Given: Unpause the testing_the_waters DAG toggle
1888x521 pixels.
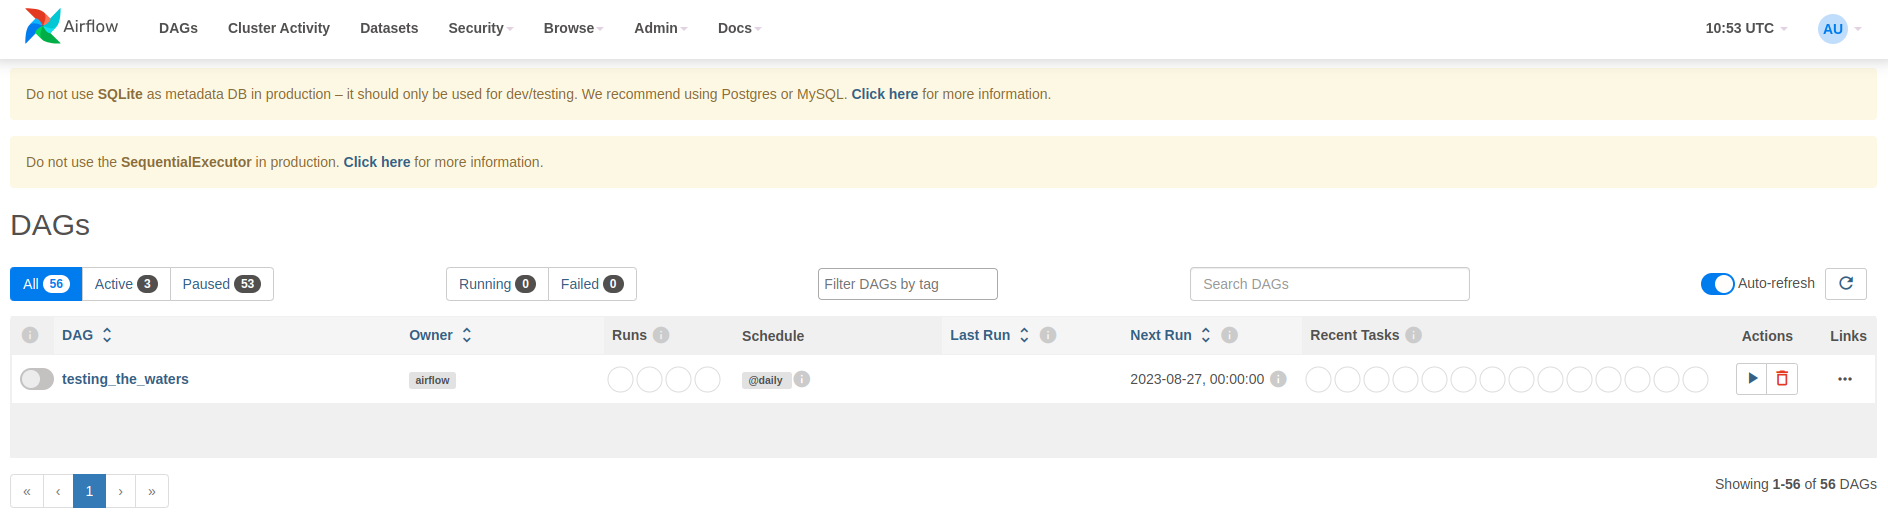Looking at the screenshot, I should (x=37, y=379).
